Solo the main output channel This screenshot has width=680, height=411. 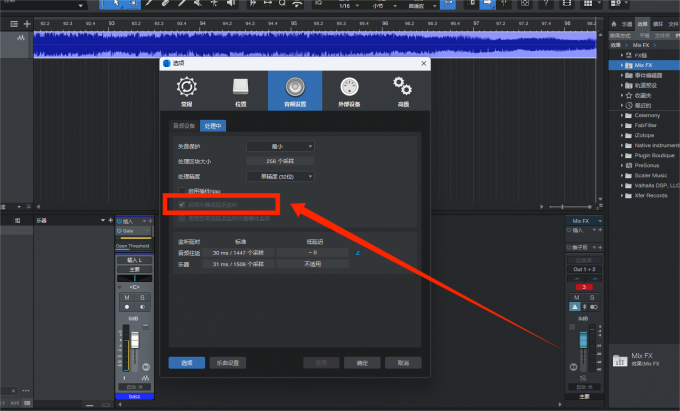pyautogui.click(x=592, y=297)
